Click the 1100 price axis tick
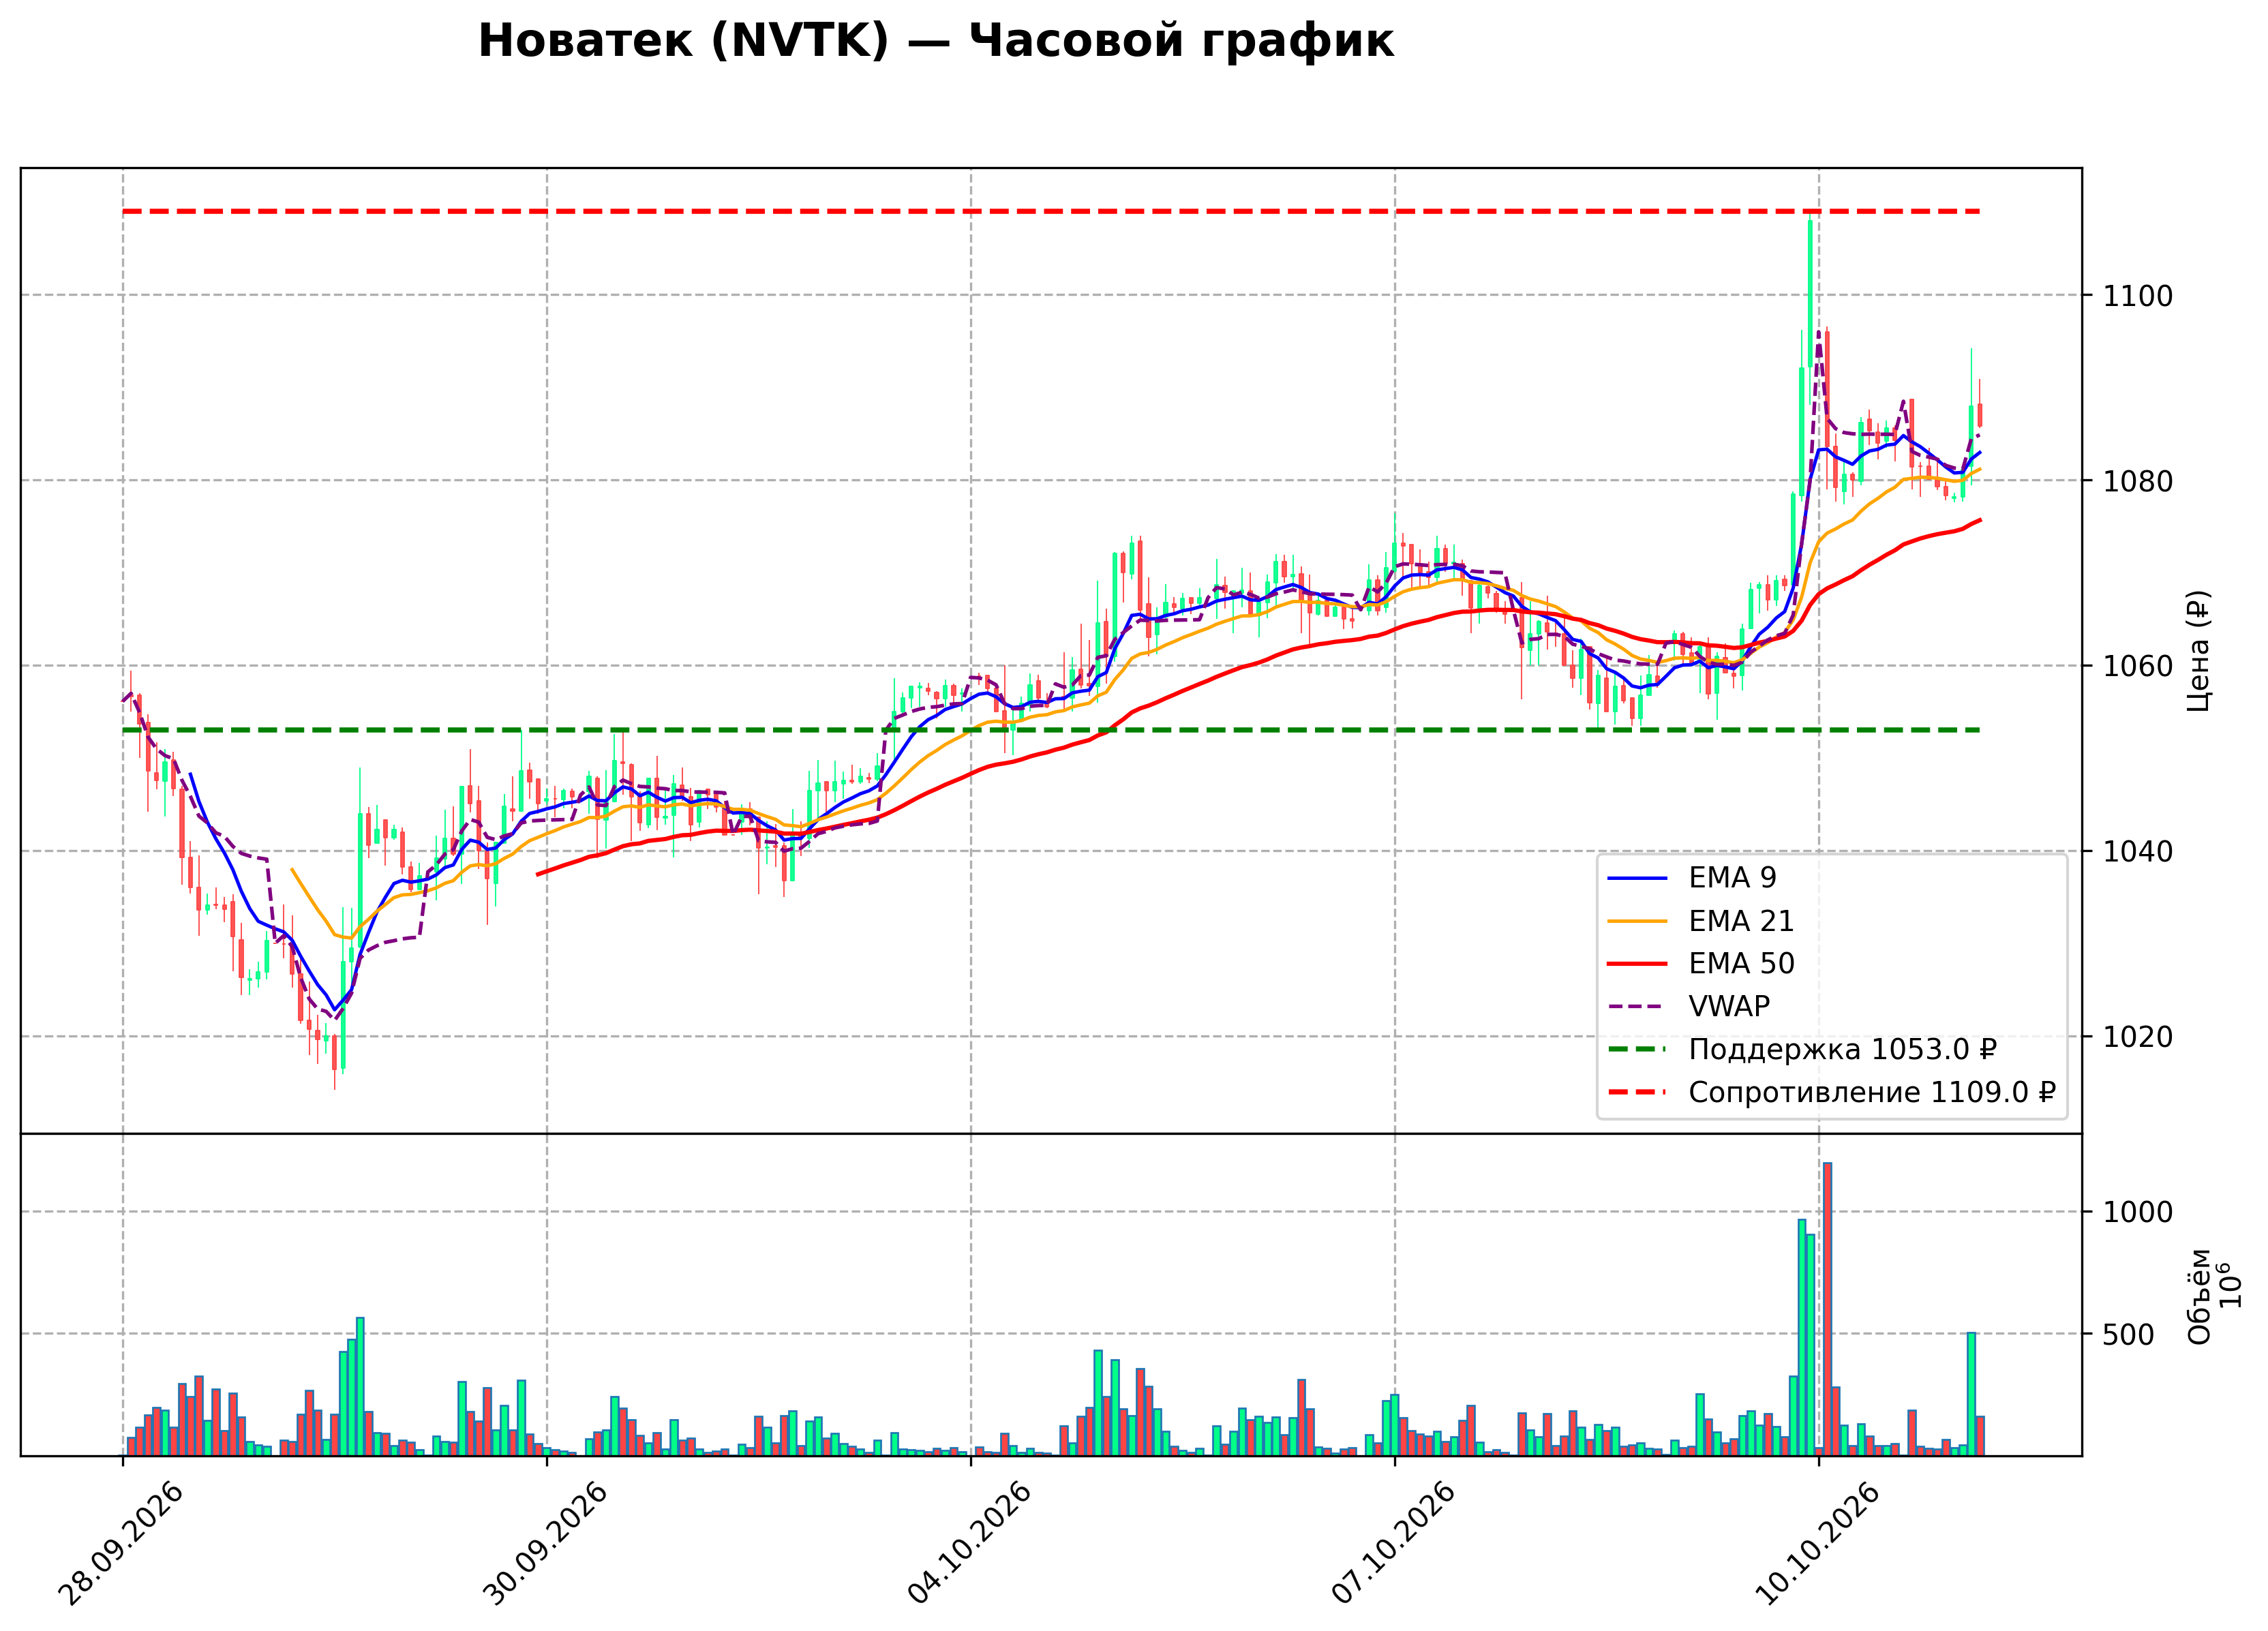This screenshot has height=1631, width=2268. (x=2137, y=296)
